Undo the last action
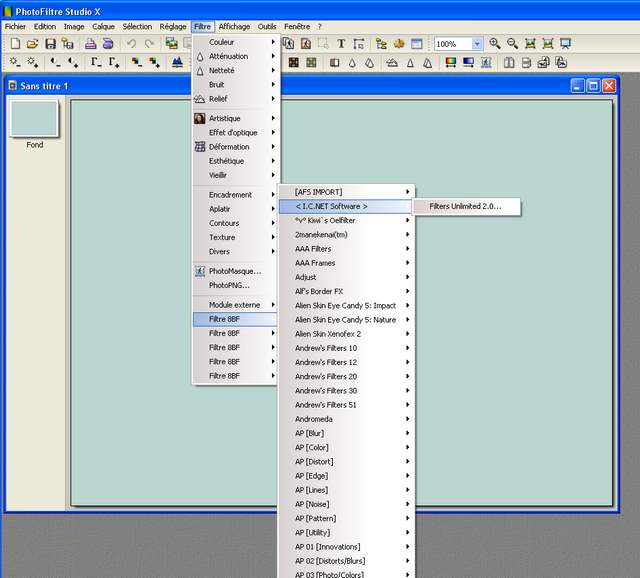 (x=131, y=44)
